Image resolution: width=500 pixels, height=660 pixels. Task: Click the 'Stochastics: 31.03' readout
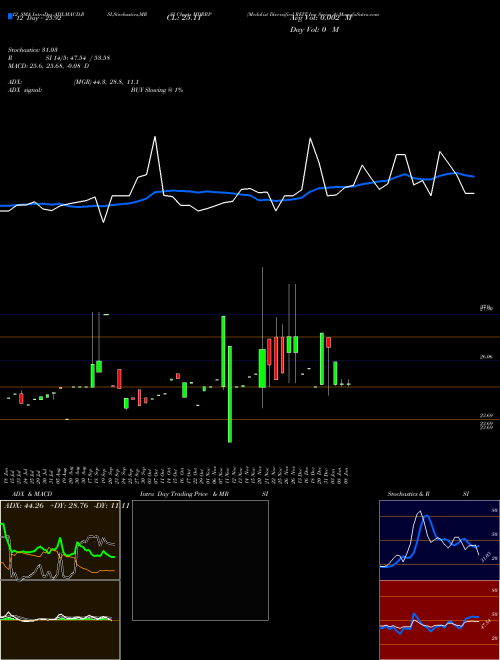pos(33,50)
